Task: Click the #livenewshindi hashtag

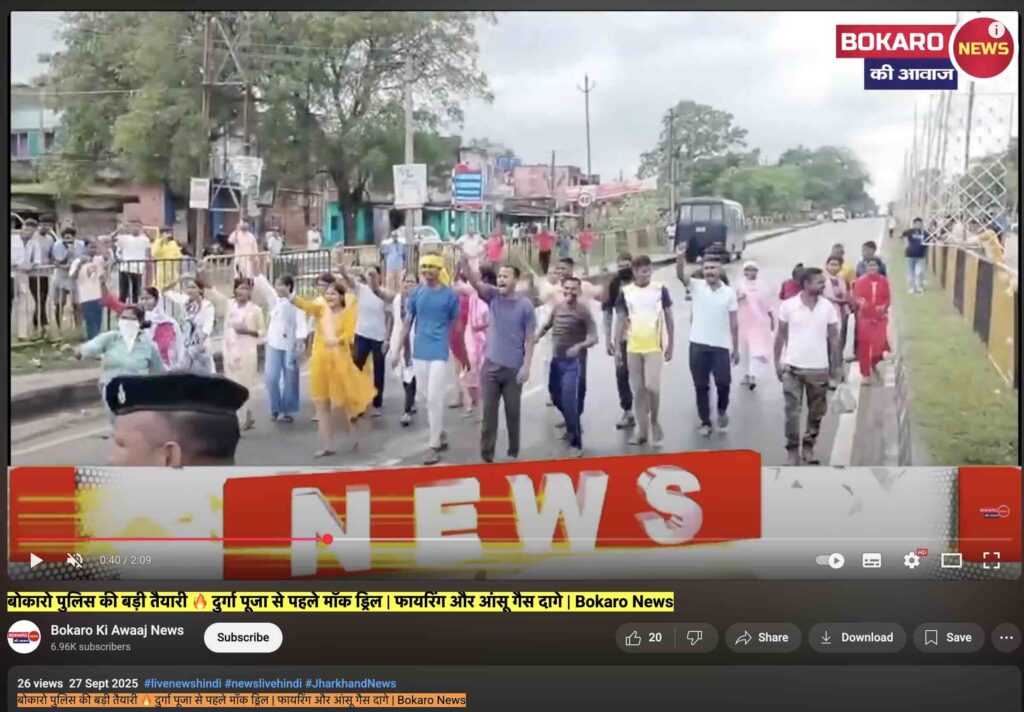Action: [182, 684]
